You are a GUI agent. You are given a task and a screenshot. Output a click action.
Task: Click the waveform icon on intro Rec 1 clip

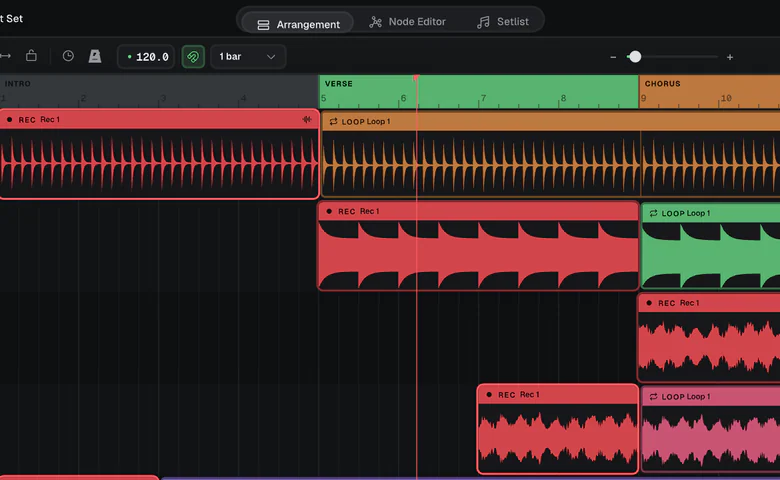(307, 119)
